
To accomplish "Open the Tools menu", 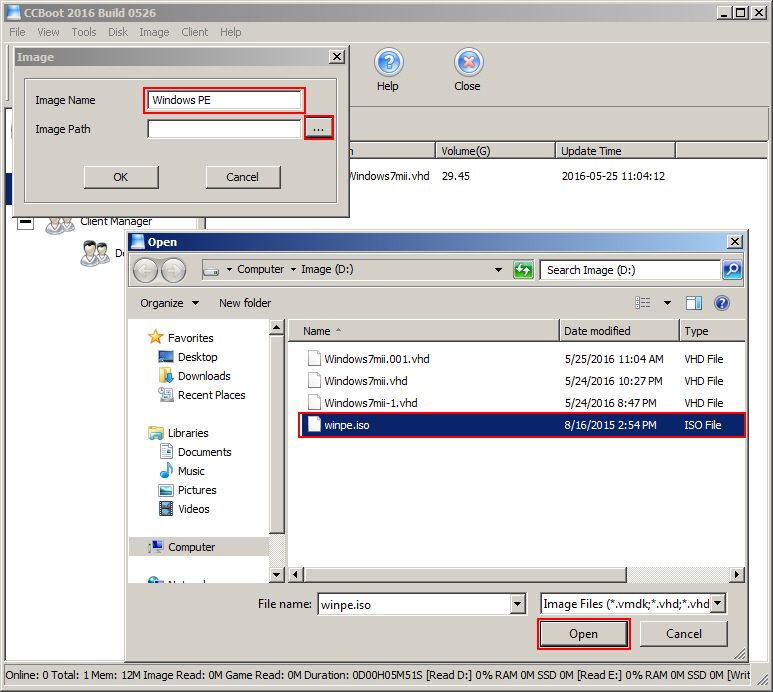I will pos(84,32).
